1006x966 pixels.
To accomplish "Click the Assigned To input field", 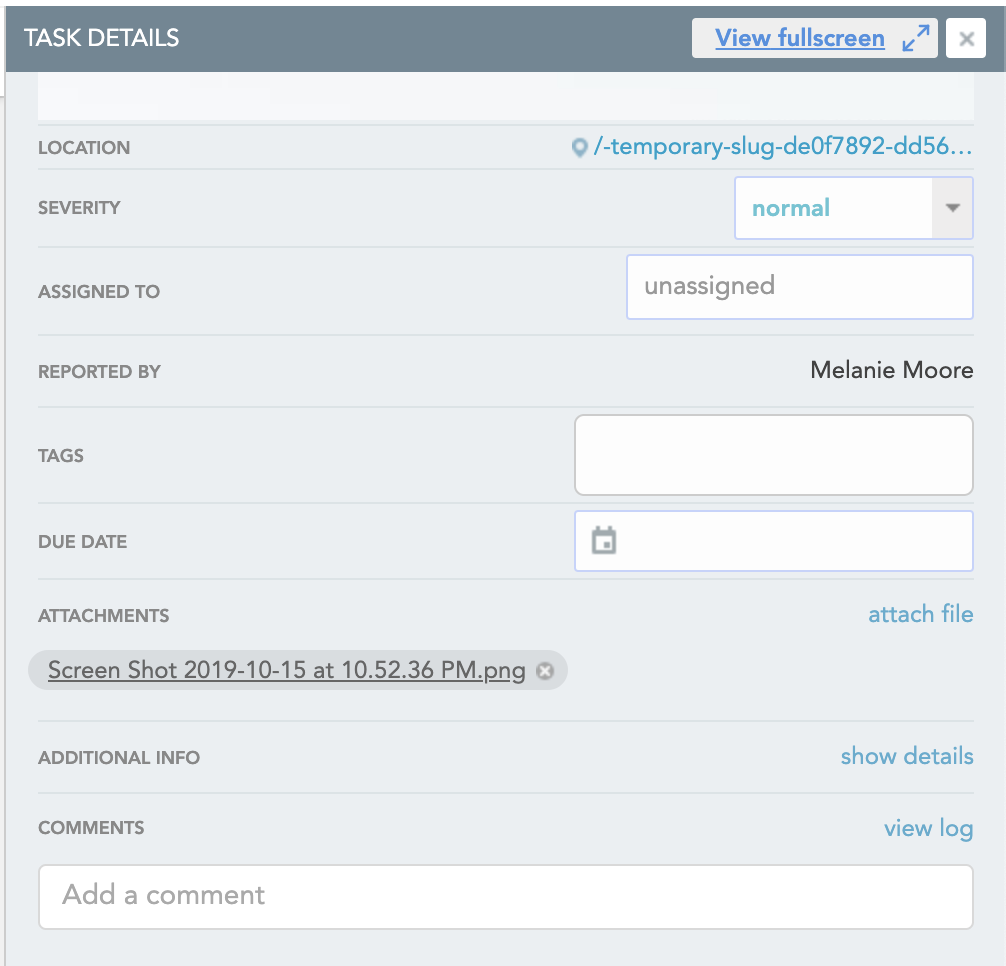I will (799, 287).
